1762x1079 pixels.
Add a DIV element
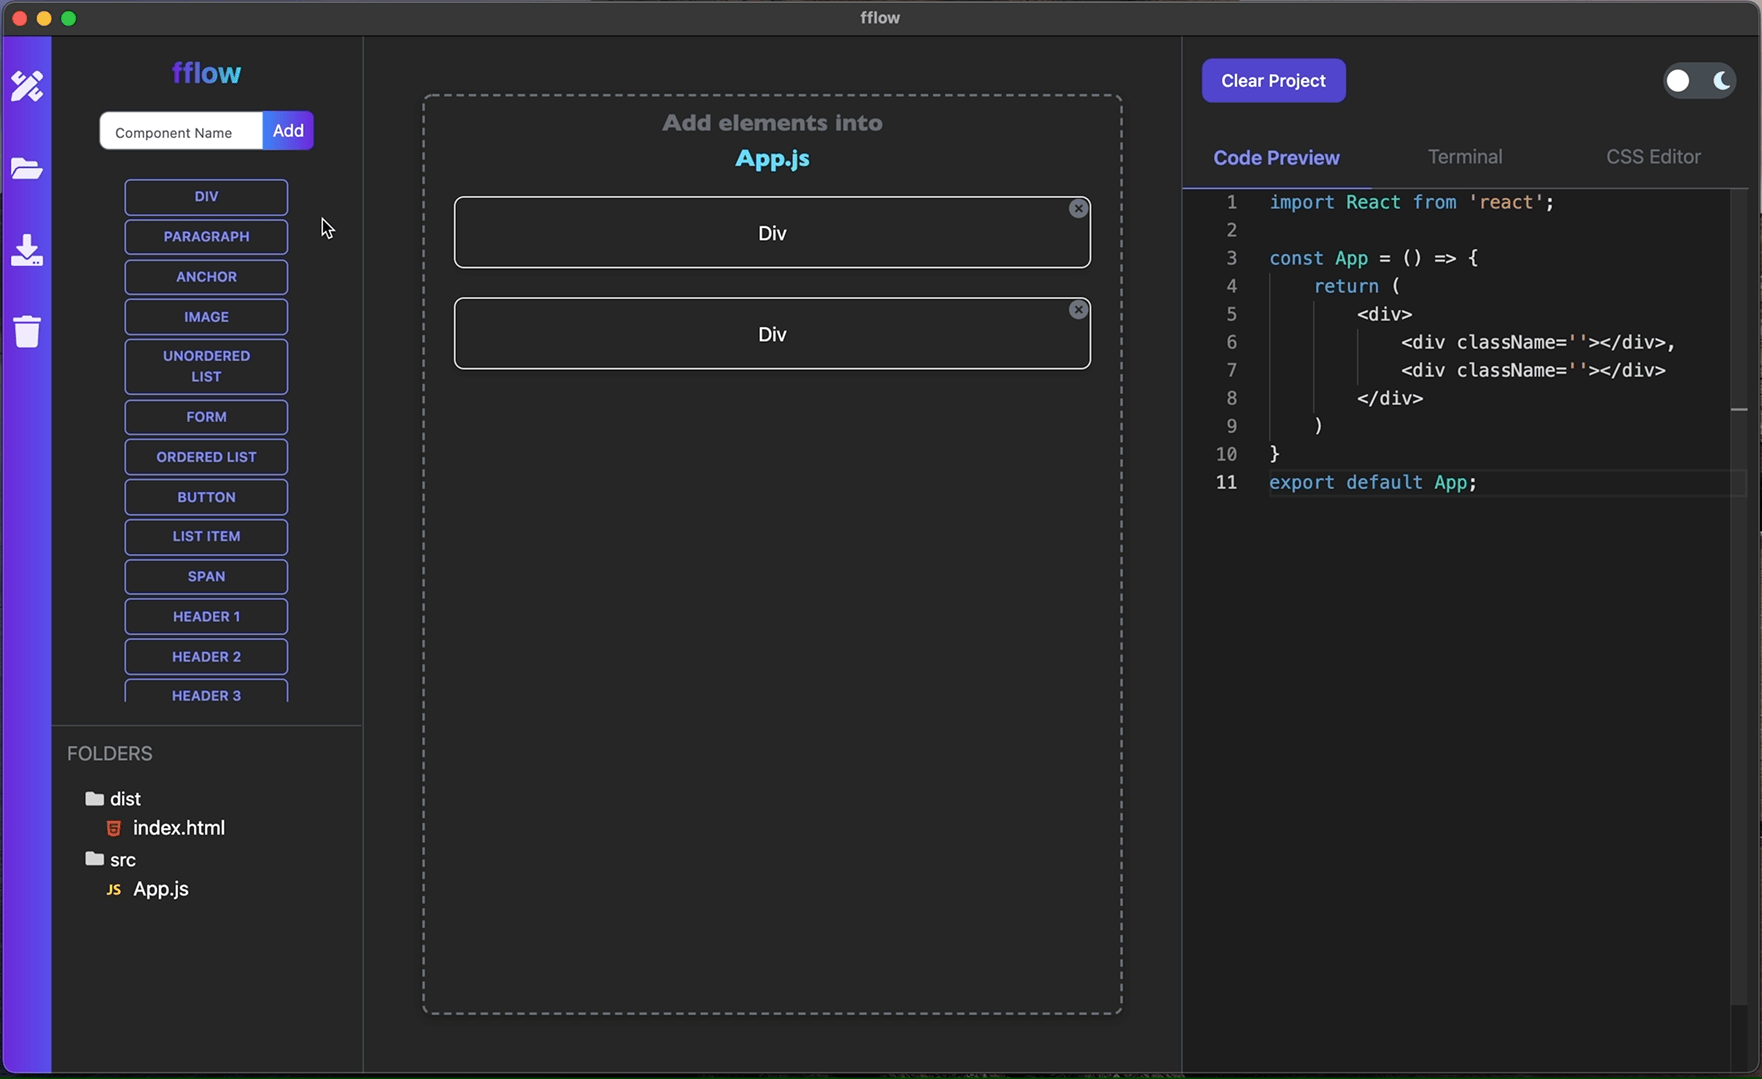click(x=206, y=197)
